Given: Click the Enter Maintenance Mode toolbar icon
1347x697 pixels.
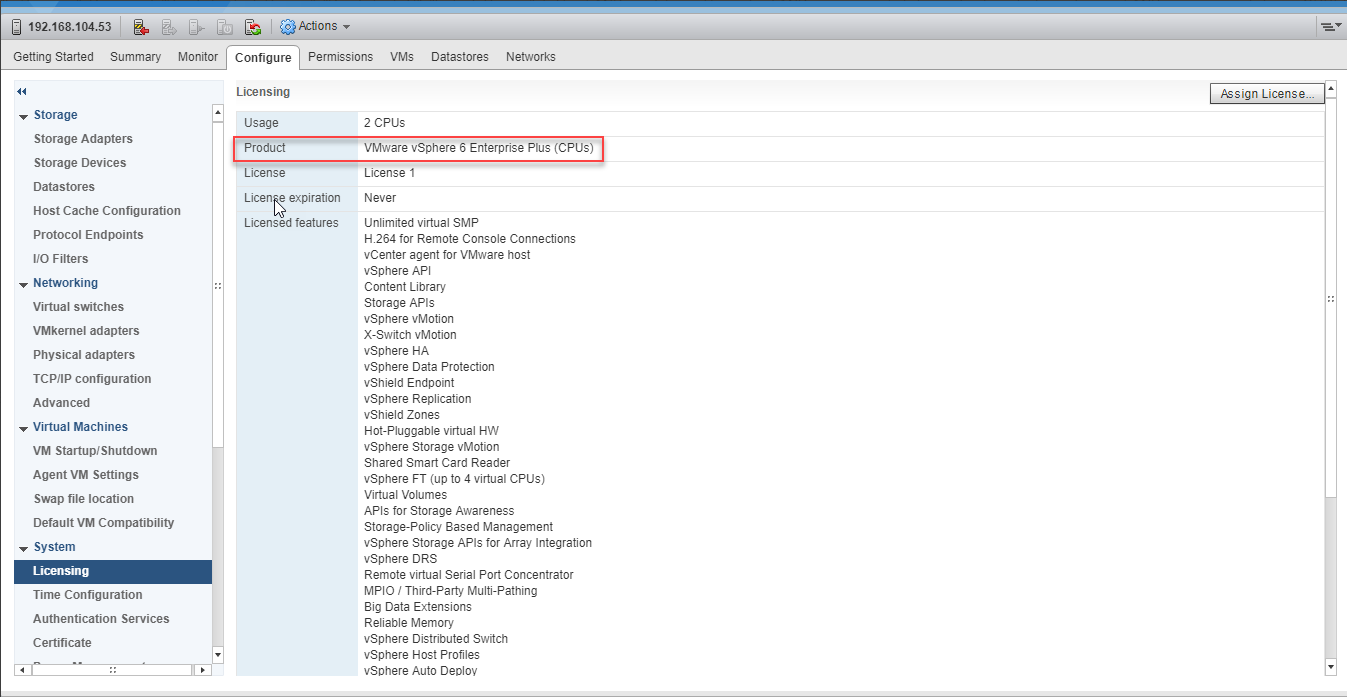Looking at the screenshot, I should point(141,26).
